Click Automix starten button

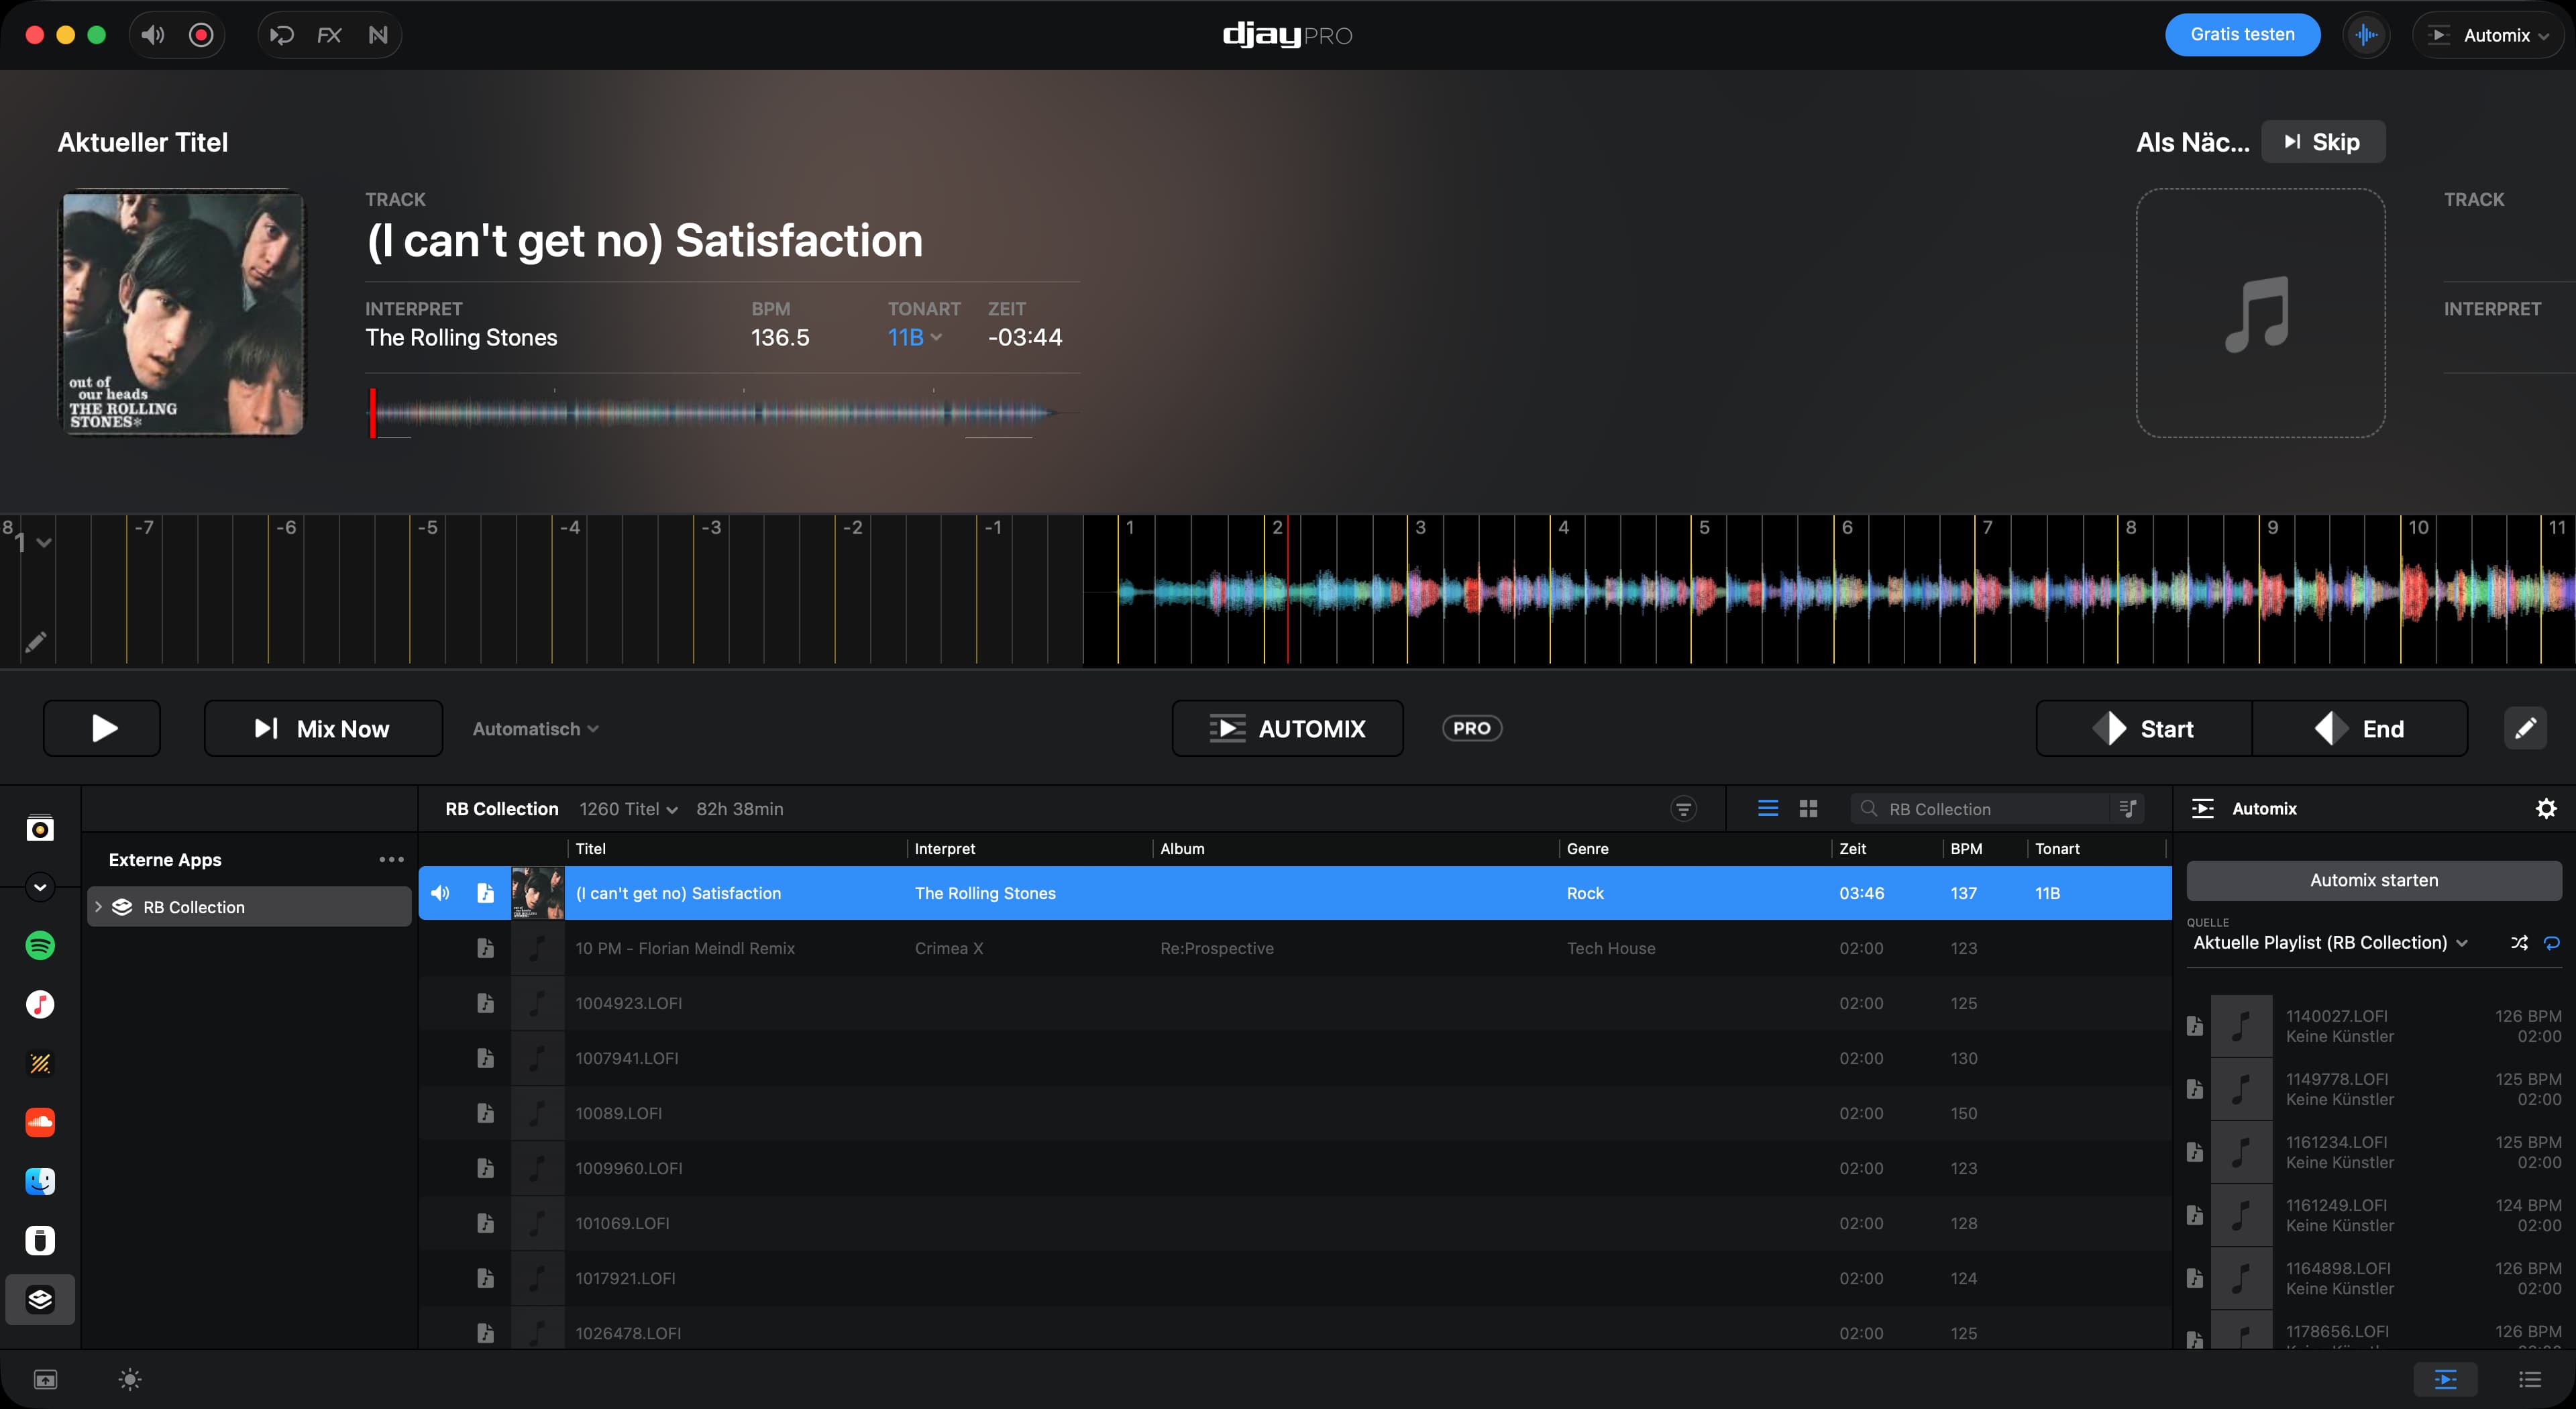(2373, 880)
